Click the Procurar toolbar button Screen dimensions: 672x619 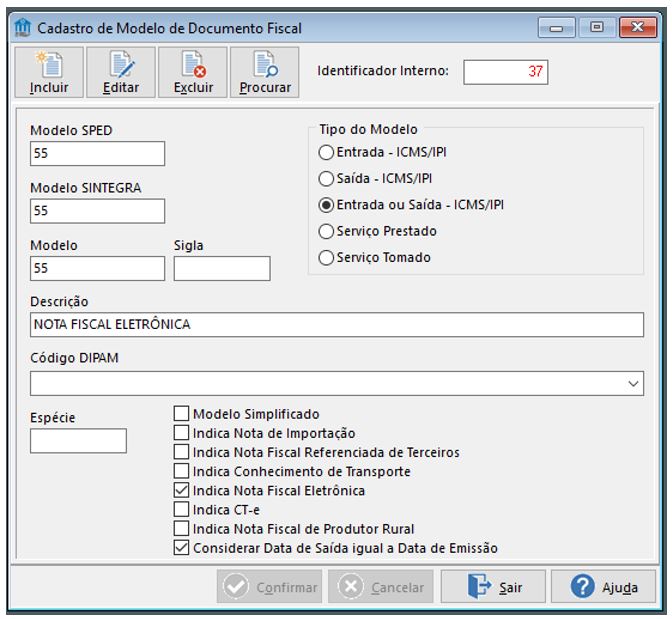265,72
